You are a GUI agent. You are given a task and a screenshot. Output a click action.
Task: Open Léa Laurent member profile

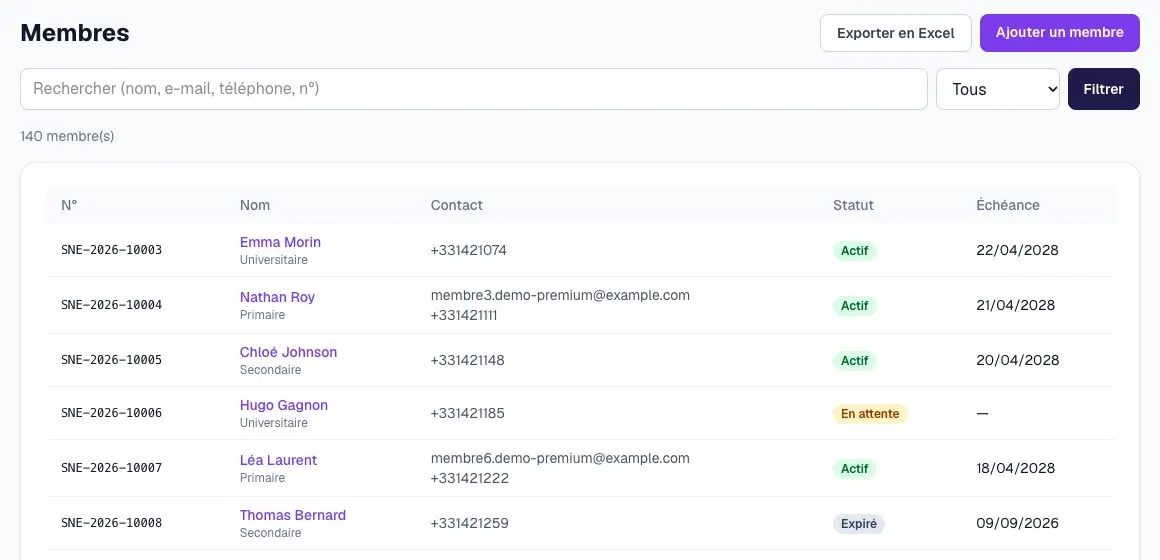[278, 460]
